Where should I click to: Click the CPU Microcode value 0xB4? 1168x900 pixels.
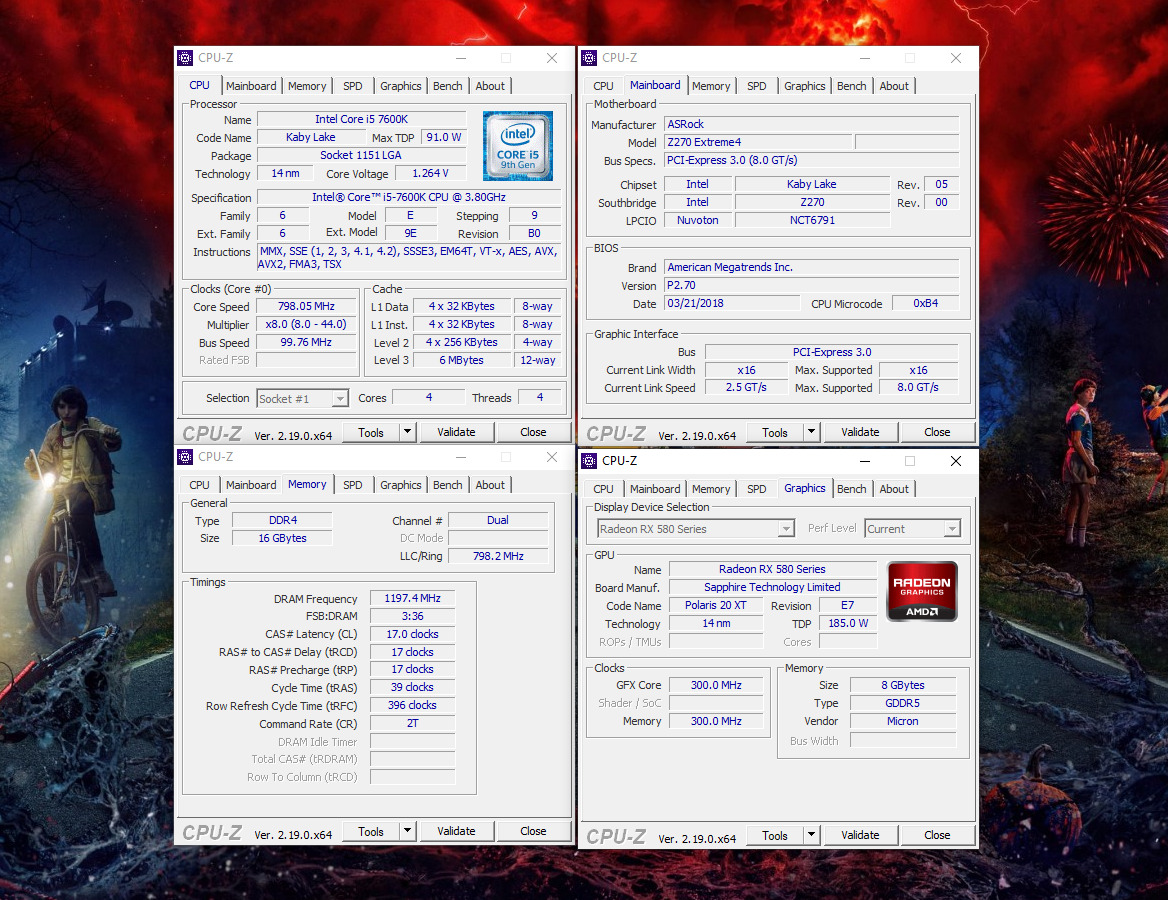(925, 303)
